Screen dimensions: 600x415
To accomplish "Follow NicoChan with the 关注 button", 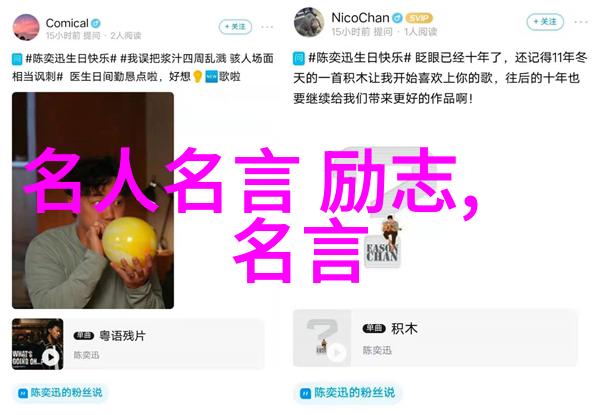I will pyautogui.click(x=545, y=22).
